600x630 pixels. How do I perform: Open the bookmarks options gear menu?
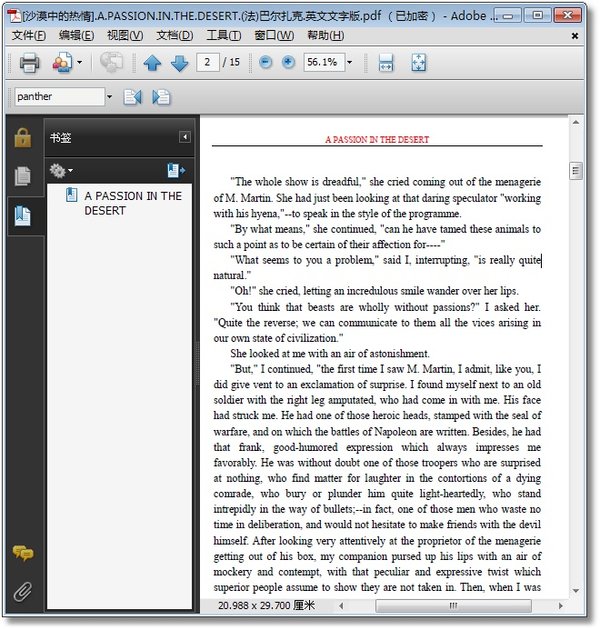point(61,171)
